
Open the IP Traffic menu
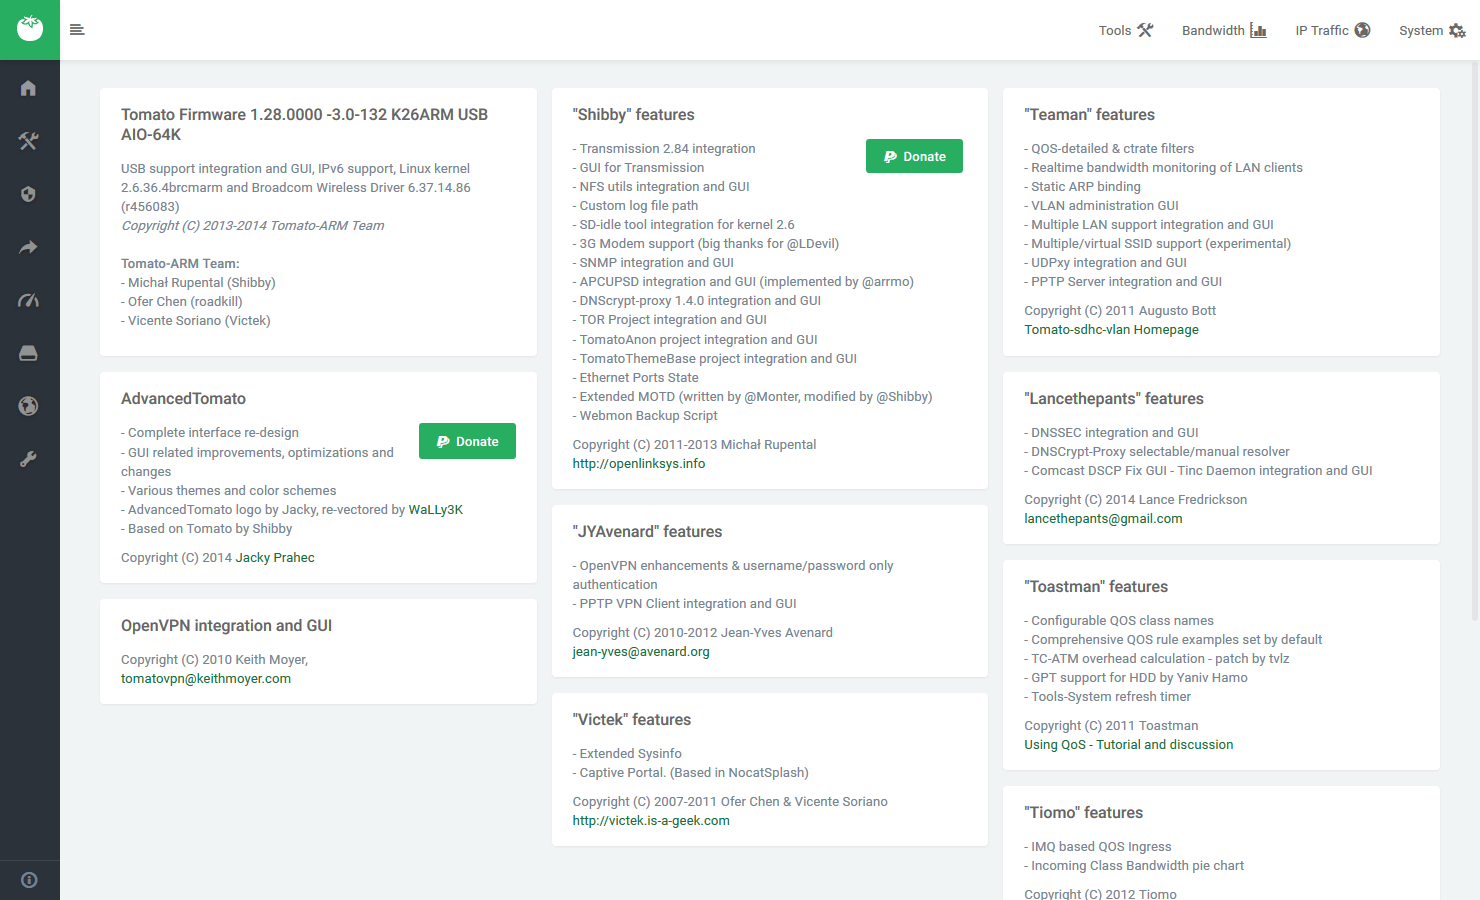(1333, 30)
